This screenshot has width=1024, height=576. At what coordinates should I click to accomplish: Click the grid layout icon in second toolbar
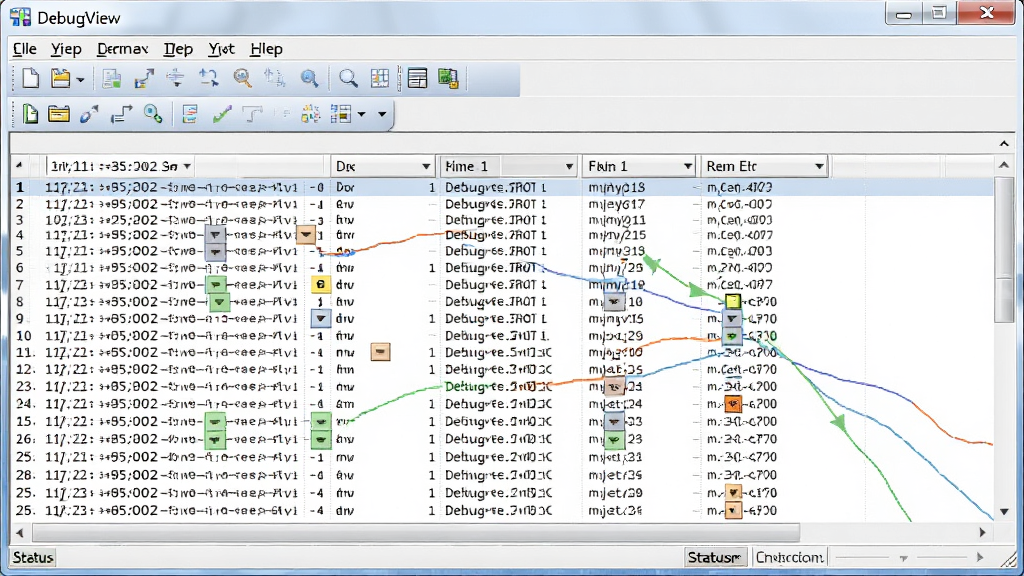(x=341, y=114)
